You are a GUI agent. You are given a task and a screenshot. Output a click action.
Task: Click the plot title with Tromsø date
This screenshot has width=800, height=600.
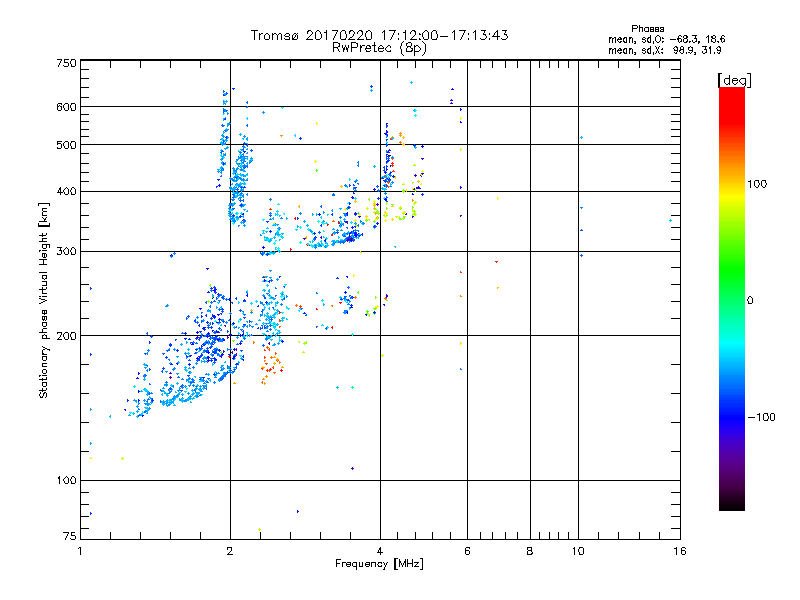tap(380, 35)
